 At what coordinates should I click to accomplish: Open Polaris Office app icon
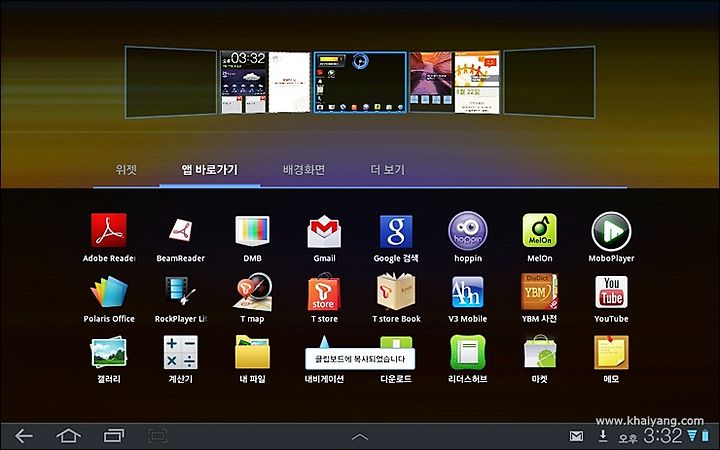109,291
